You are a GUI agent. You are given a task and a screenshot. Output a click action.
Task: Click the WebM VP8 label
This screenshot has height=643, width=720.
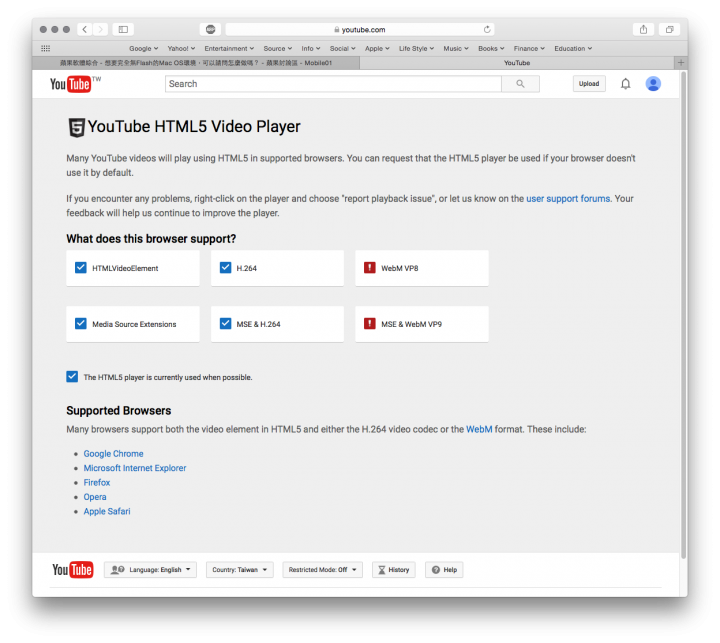click(x=399, y=268)
